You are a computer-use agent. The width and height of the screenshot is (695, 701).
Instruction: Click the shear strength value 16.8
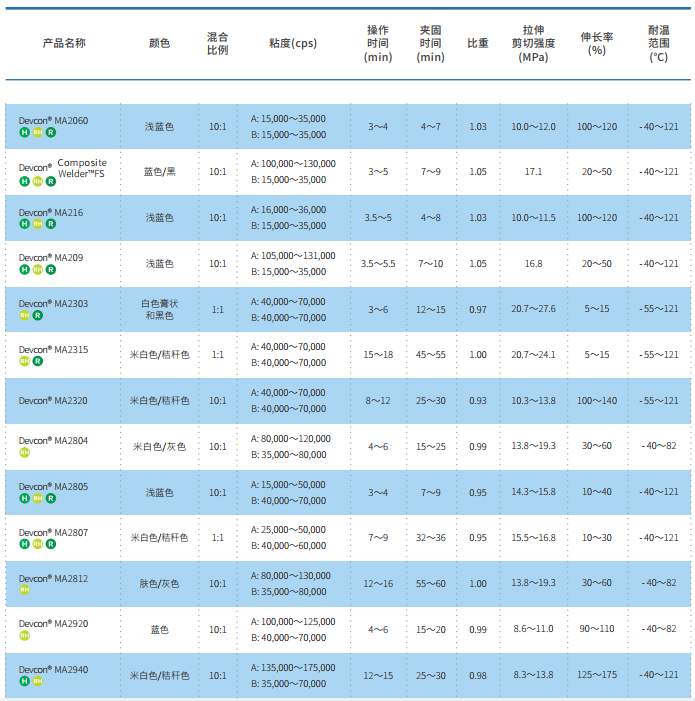coord(534,264)
